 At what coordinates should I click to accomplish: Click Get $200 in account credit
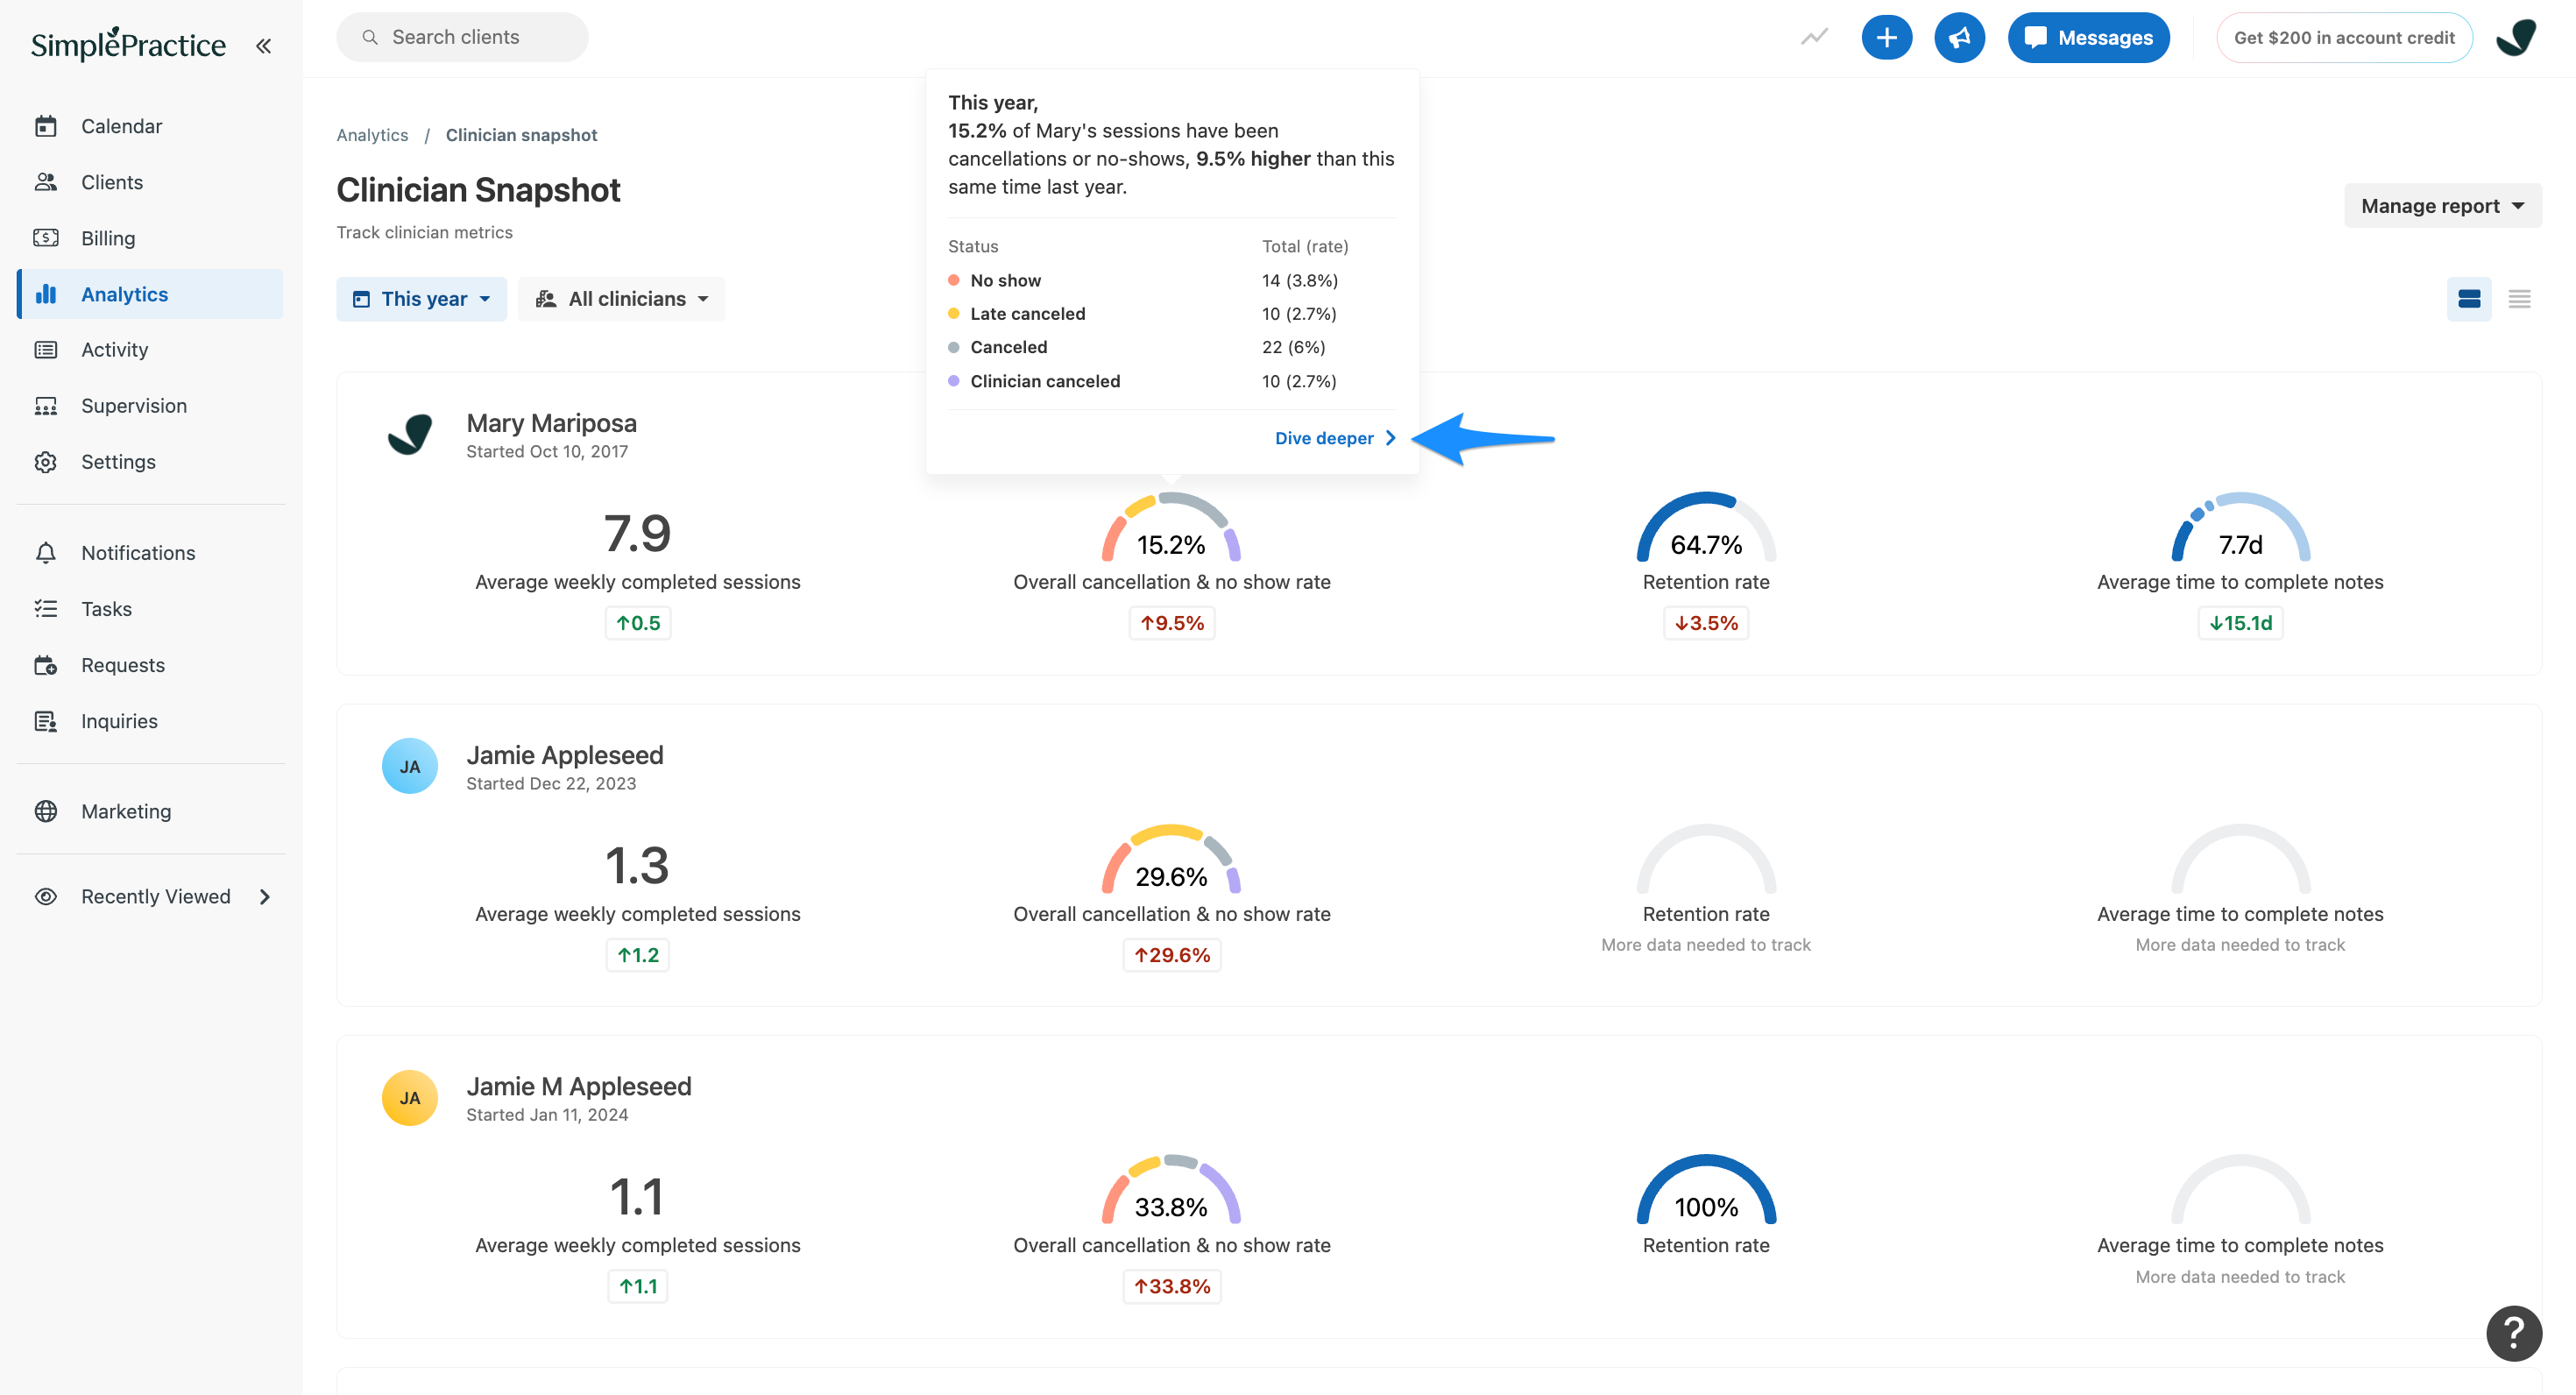[2344, 37]
